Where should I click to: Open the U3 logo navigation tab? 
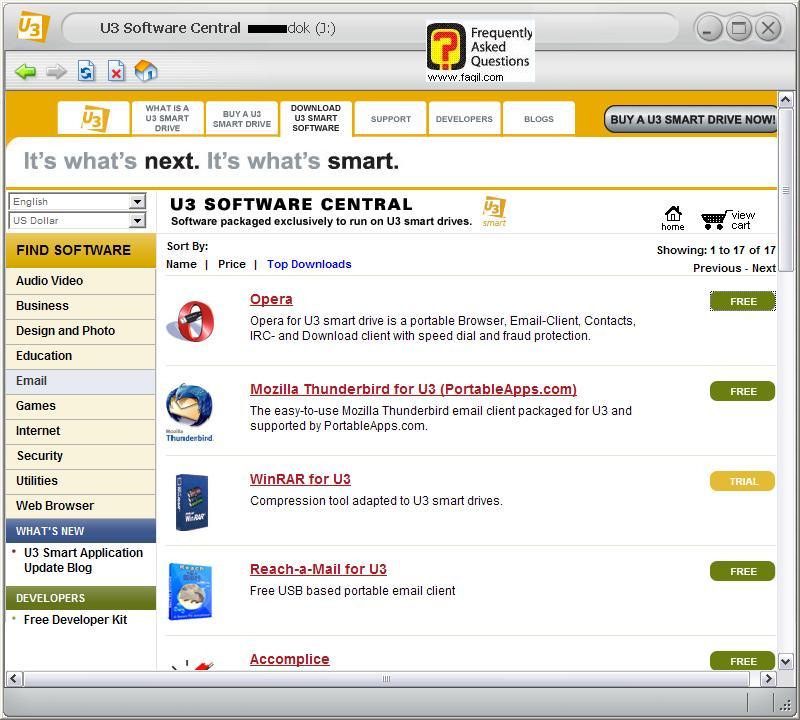pos(94,118)
